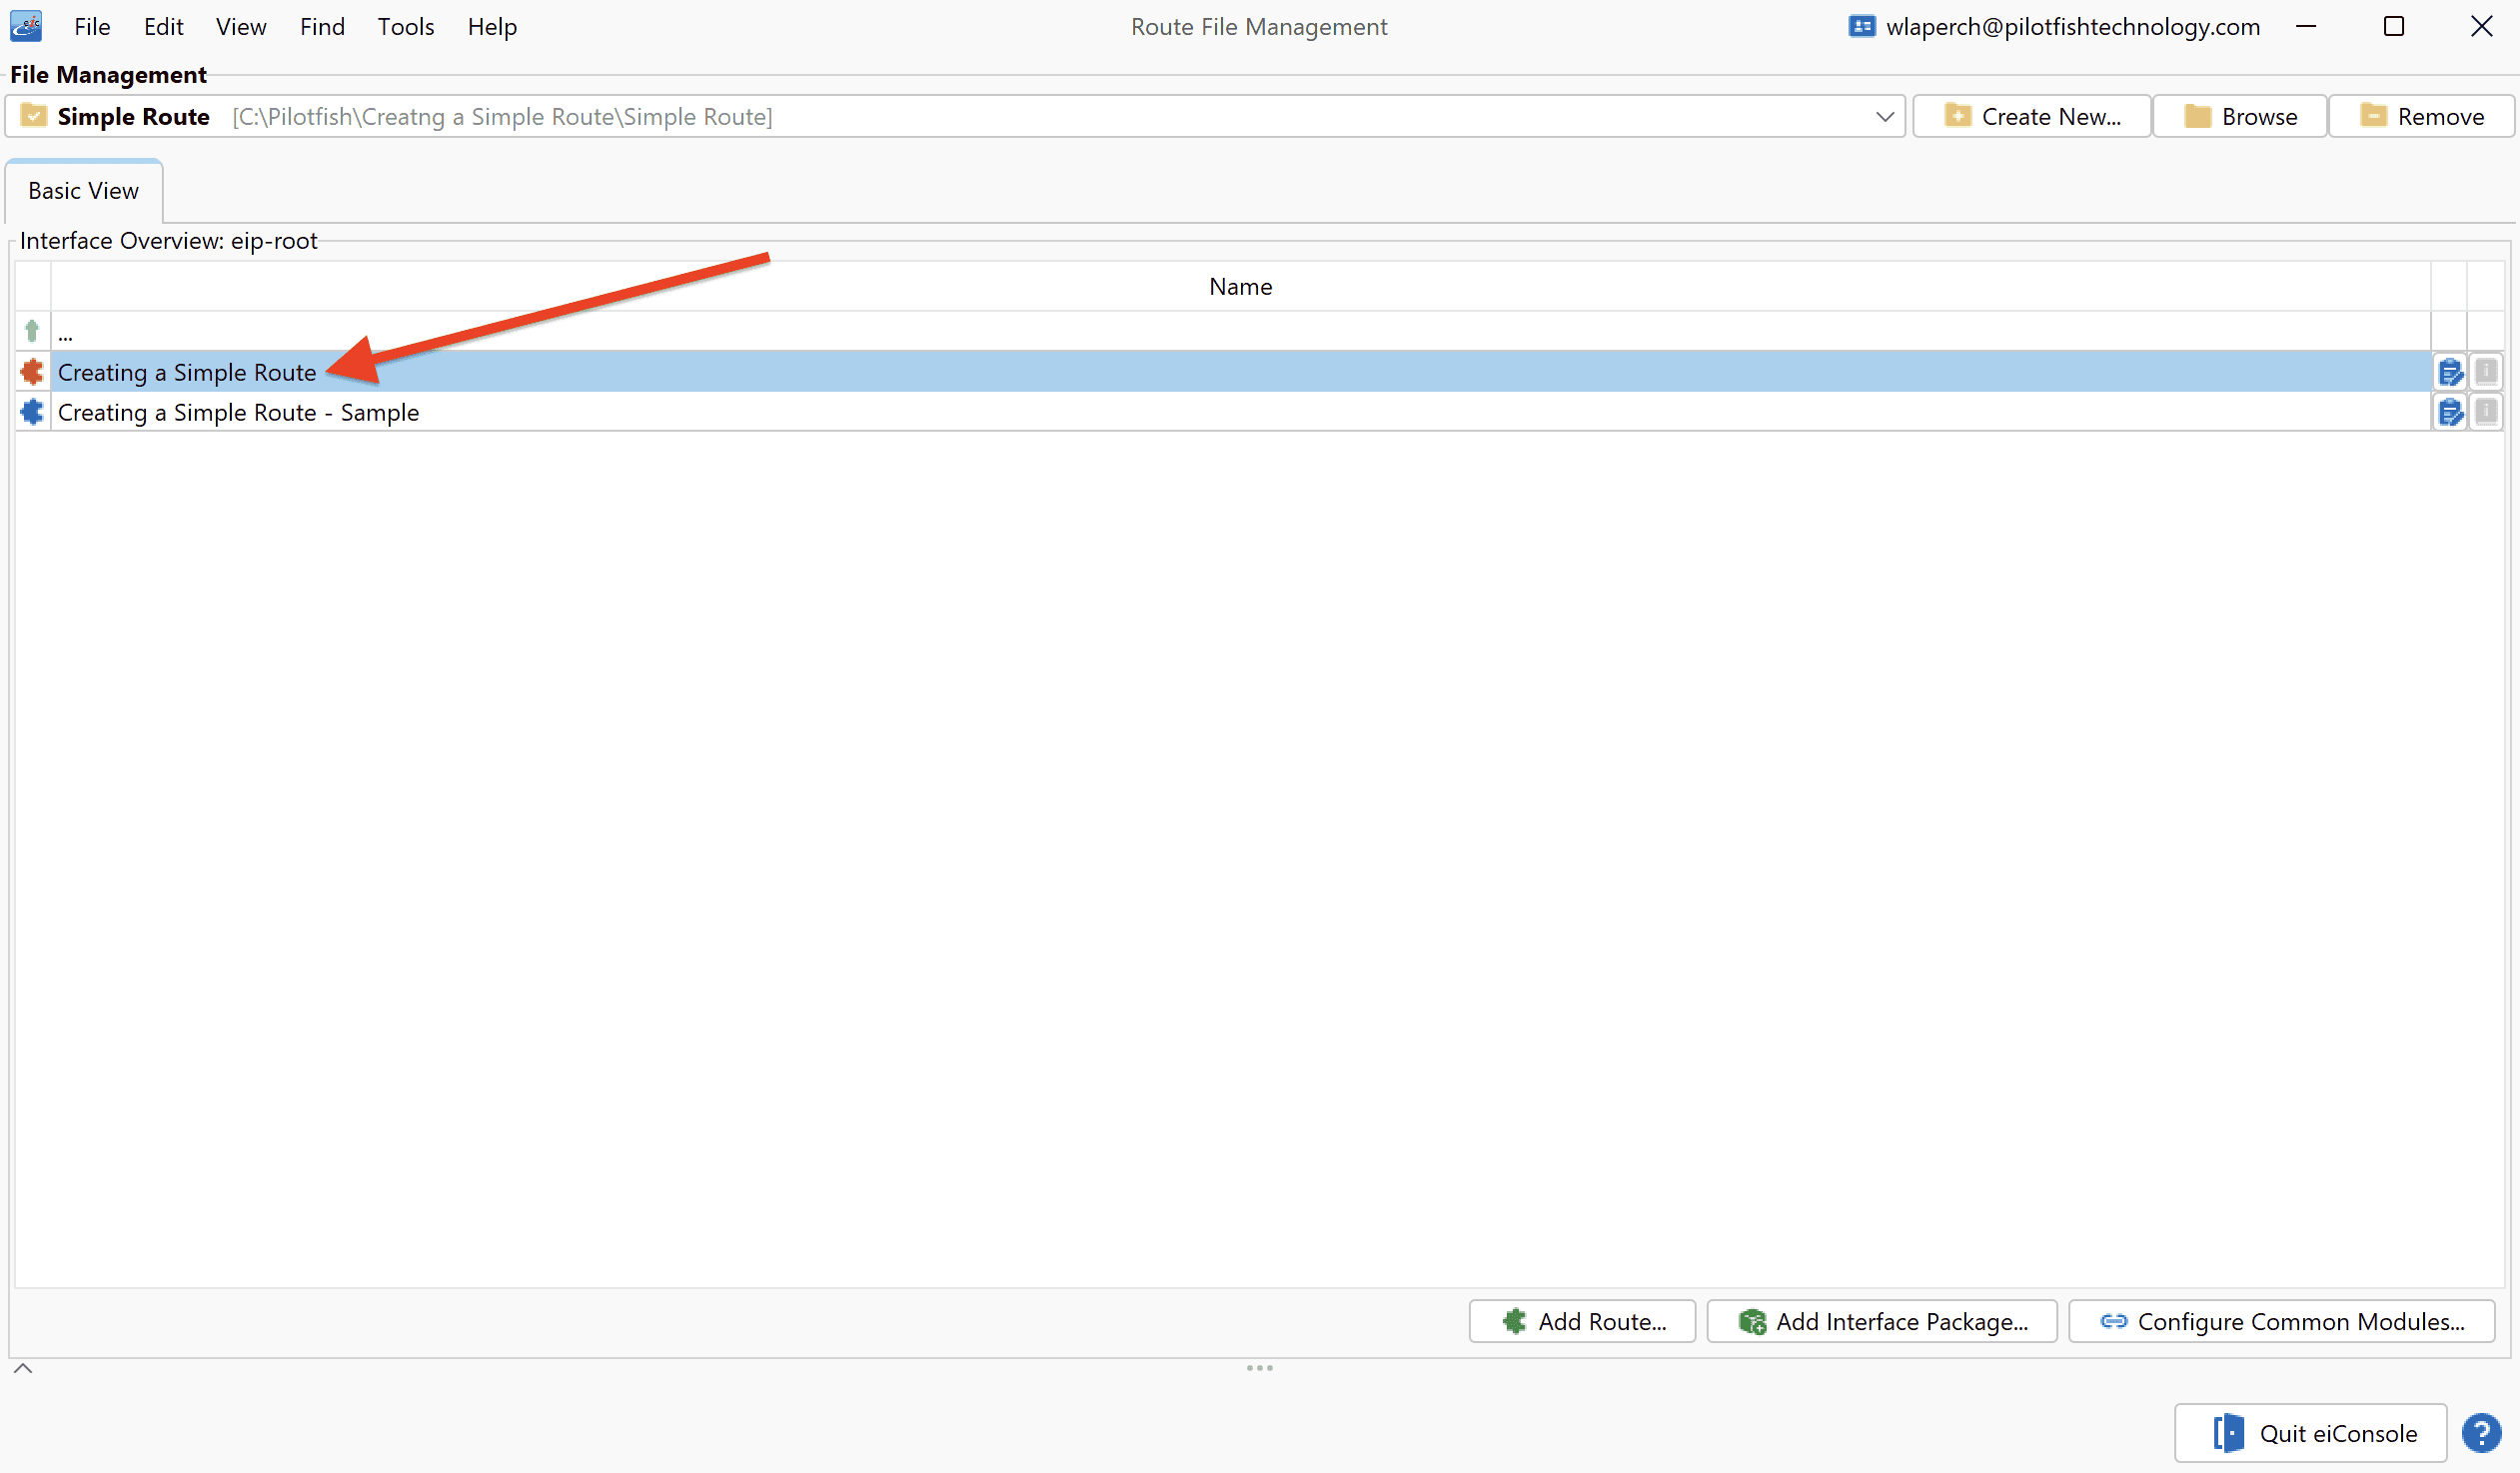Expand the working directory dropdown arrow

(x=1884, y=116)
